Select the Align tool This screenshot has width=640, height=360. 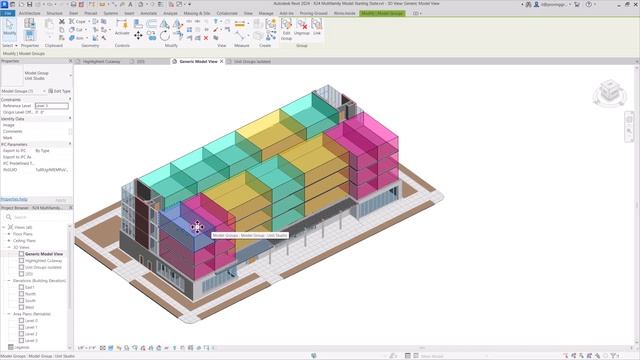click(138, 24)
